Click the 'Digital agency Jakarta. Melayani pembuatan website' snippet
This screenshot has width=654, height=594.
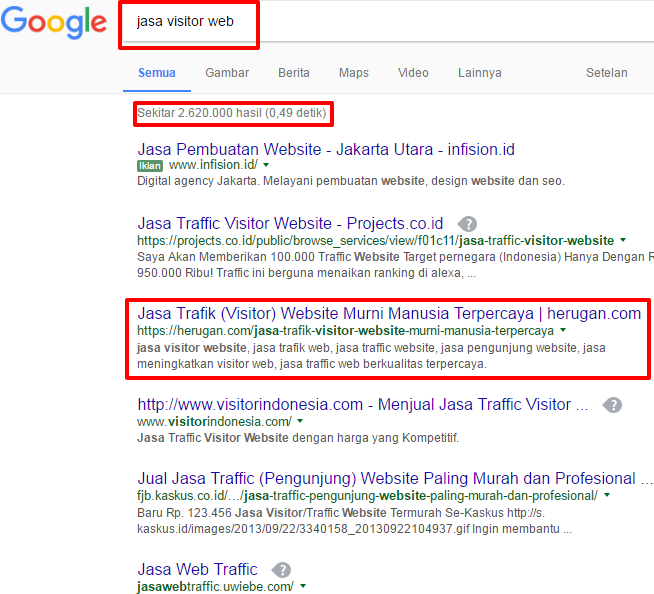351,181
